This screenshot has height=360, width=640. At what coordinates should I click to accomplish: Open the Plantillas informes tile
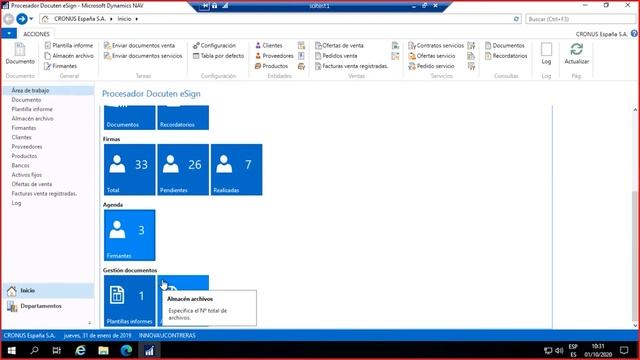click(x=129, y=300)
